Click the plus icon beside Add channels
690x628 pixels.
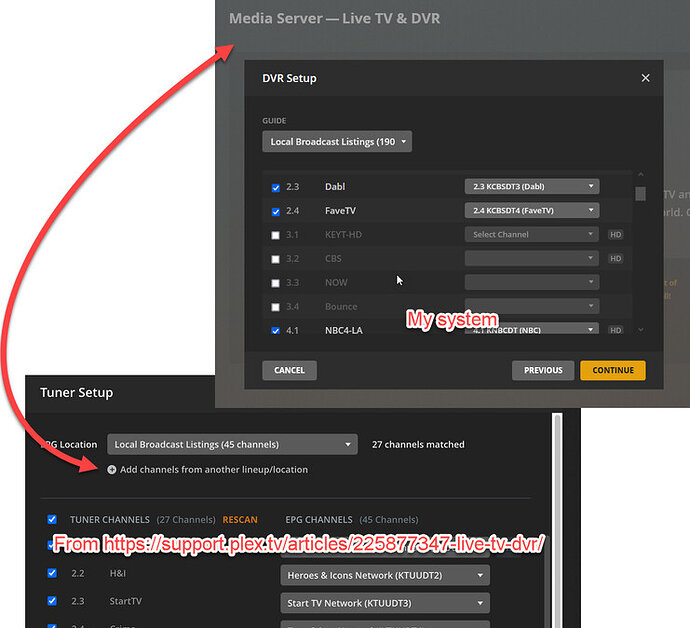click(x=112, y=470)
